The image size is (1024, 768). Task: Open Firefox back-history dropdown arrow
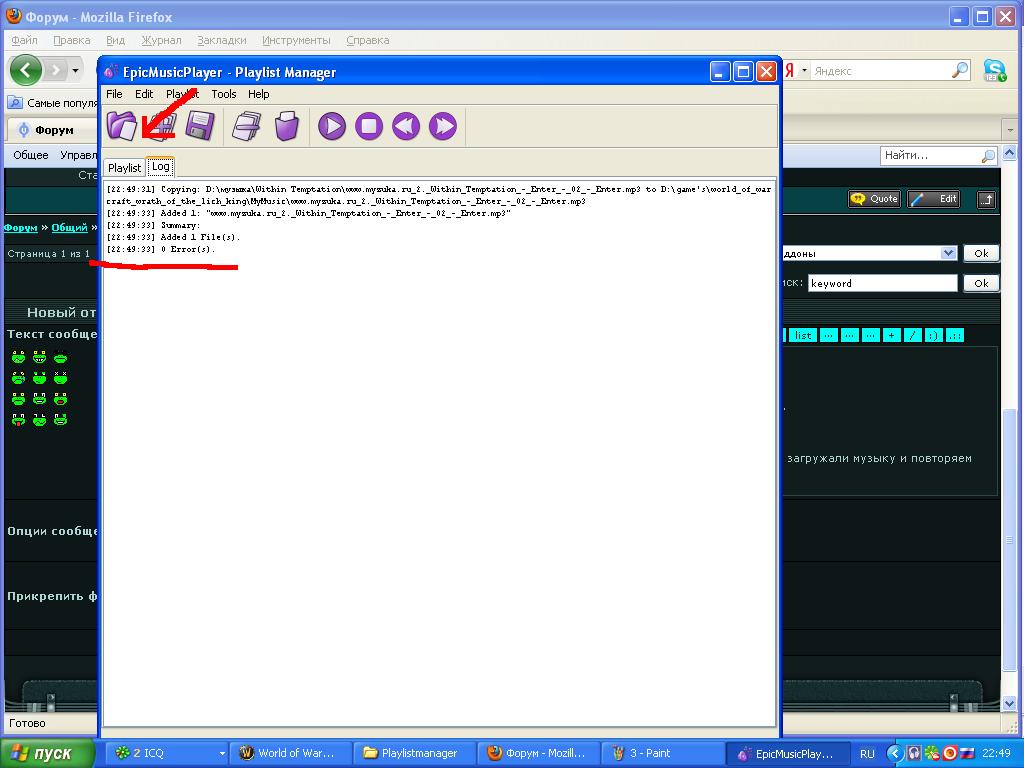[75, 70]
